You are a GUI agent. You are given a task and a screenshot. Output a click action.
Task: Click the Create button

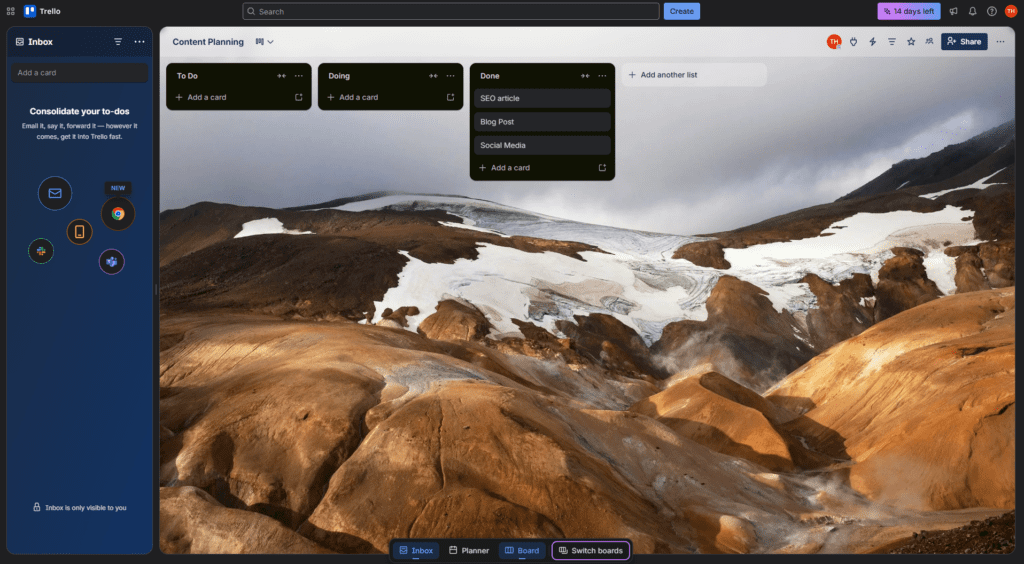[x=681, y=11]
